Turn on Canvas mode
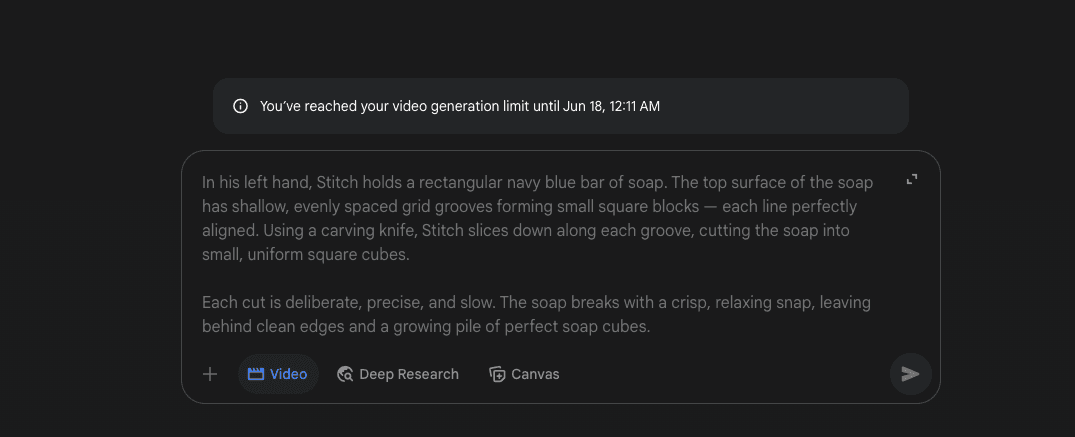 [x=524, y=374]
